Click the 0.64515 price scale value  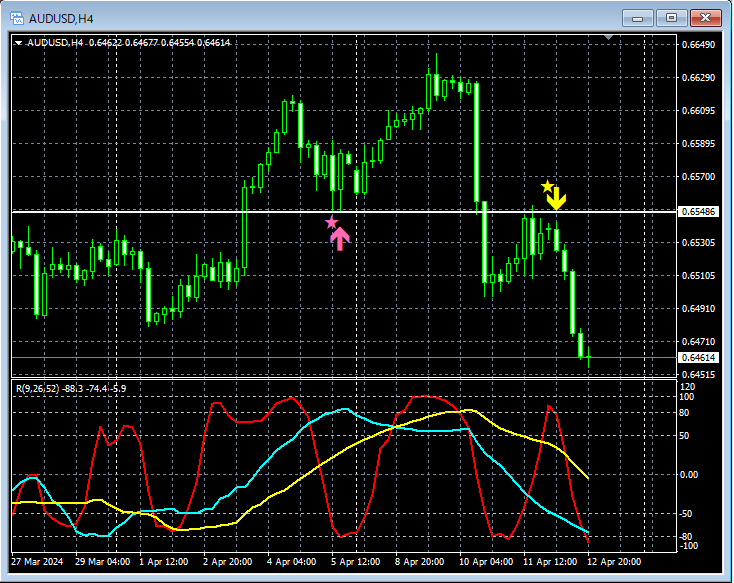click(x=698, y=375)
